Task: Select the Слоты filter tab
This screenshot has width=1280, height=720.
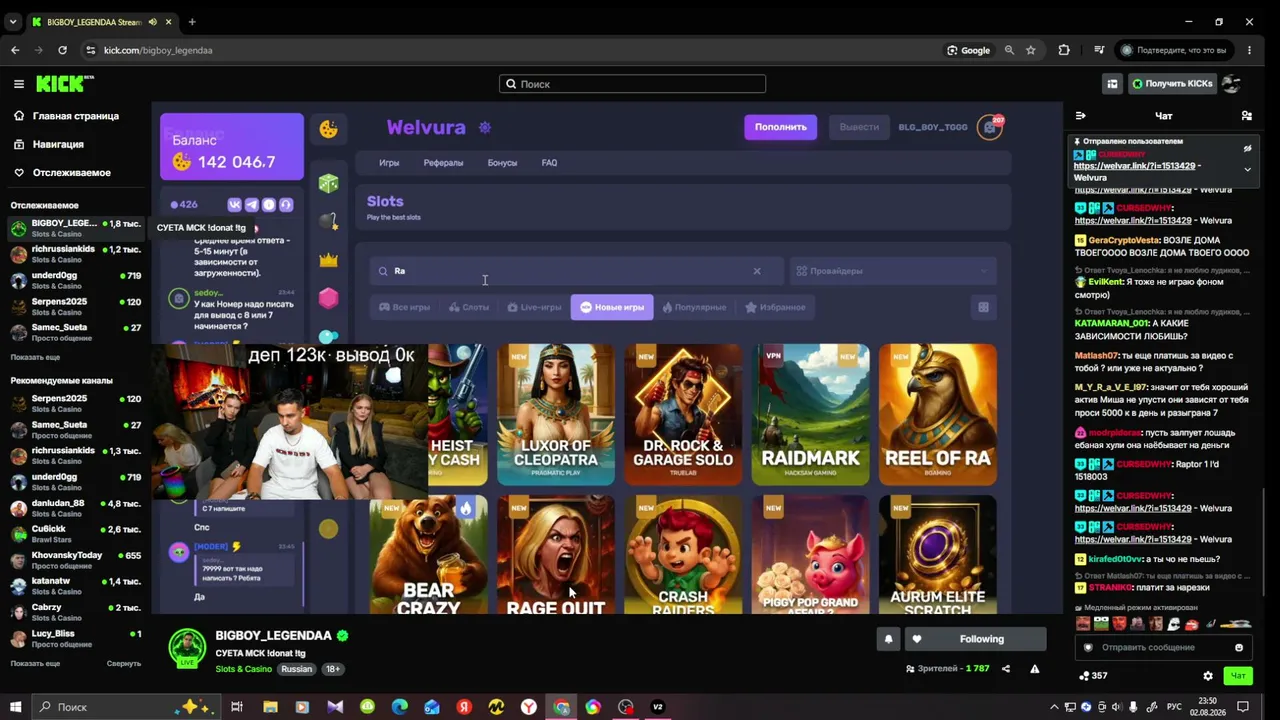Action: point(469,307)
